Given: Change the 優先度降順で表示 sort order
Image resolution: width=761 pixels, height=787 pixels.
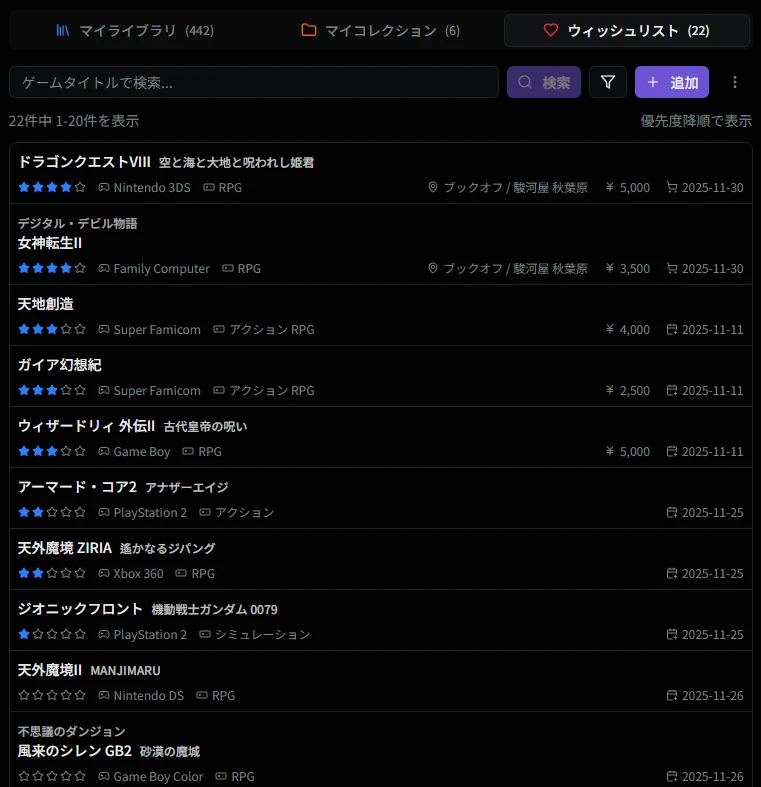Looking at the screenshot, I should tap(696, 121).
